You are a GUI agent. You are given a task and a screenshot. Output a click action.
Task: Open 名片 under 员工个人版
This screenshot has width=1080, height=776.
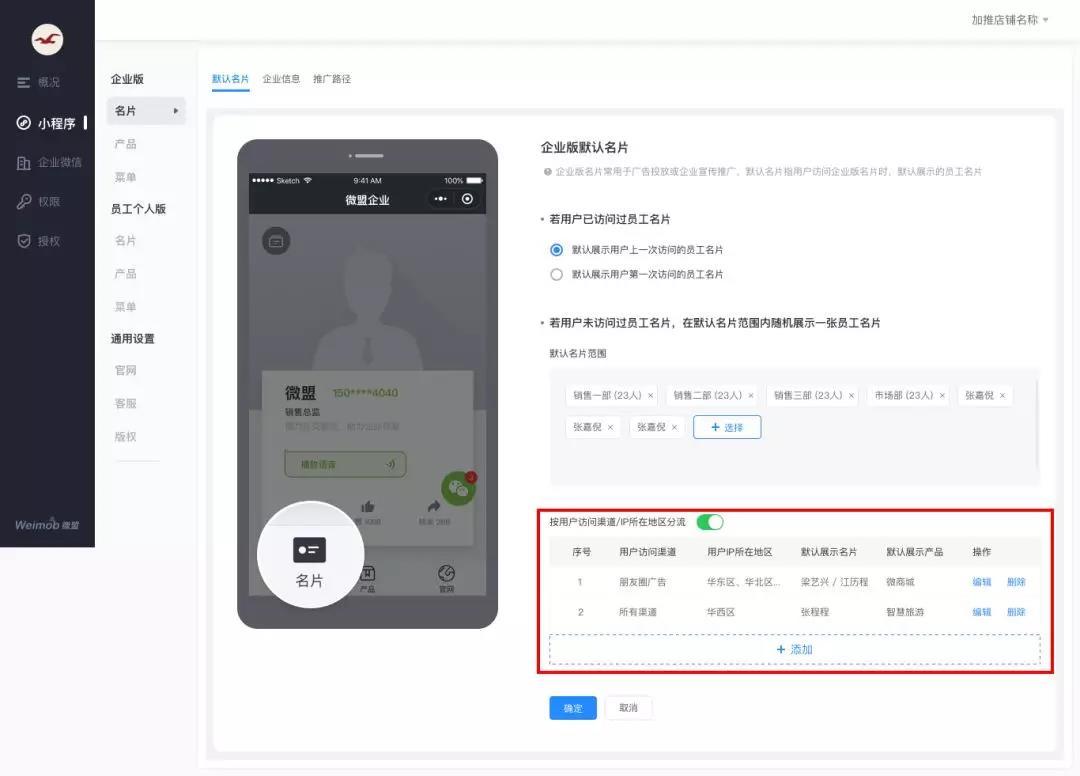(125, 240)
